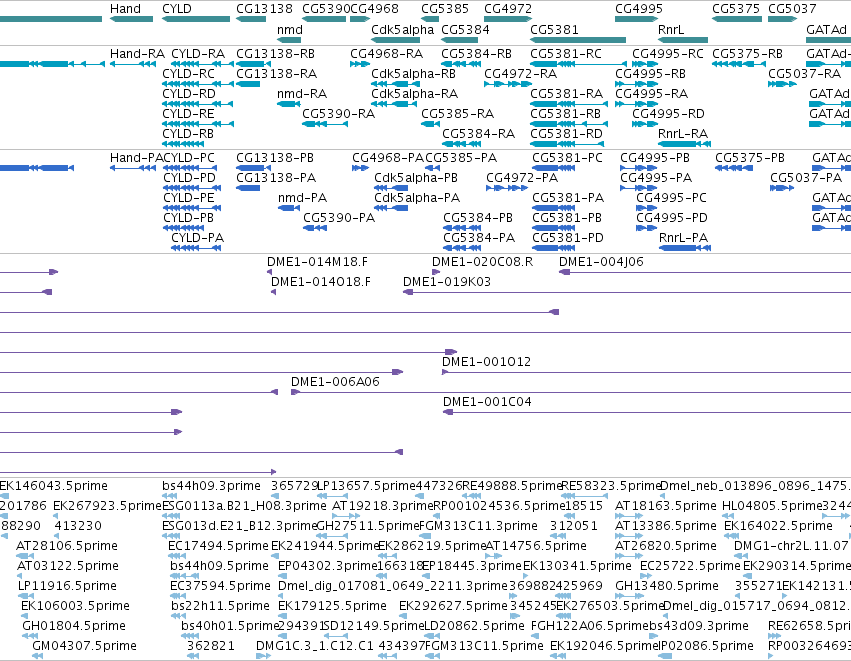Open the DME1-014O18.F BAC label
The image size is (851, 661).
pyautogui.click(x=321, y=282)
